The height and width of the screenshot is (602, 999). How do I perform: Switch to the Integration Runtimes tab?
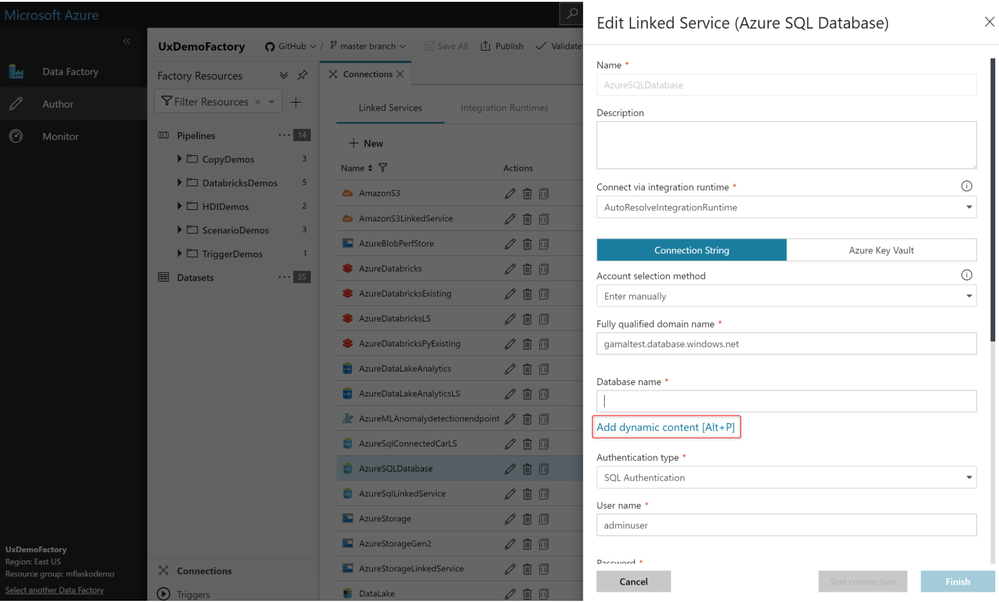504,108
